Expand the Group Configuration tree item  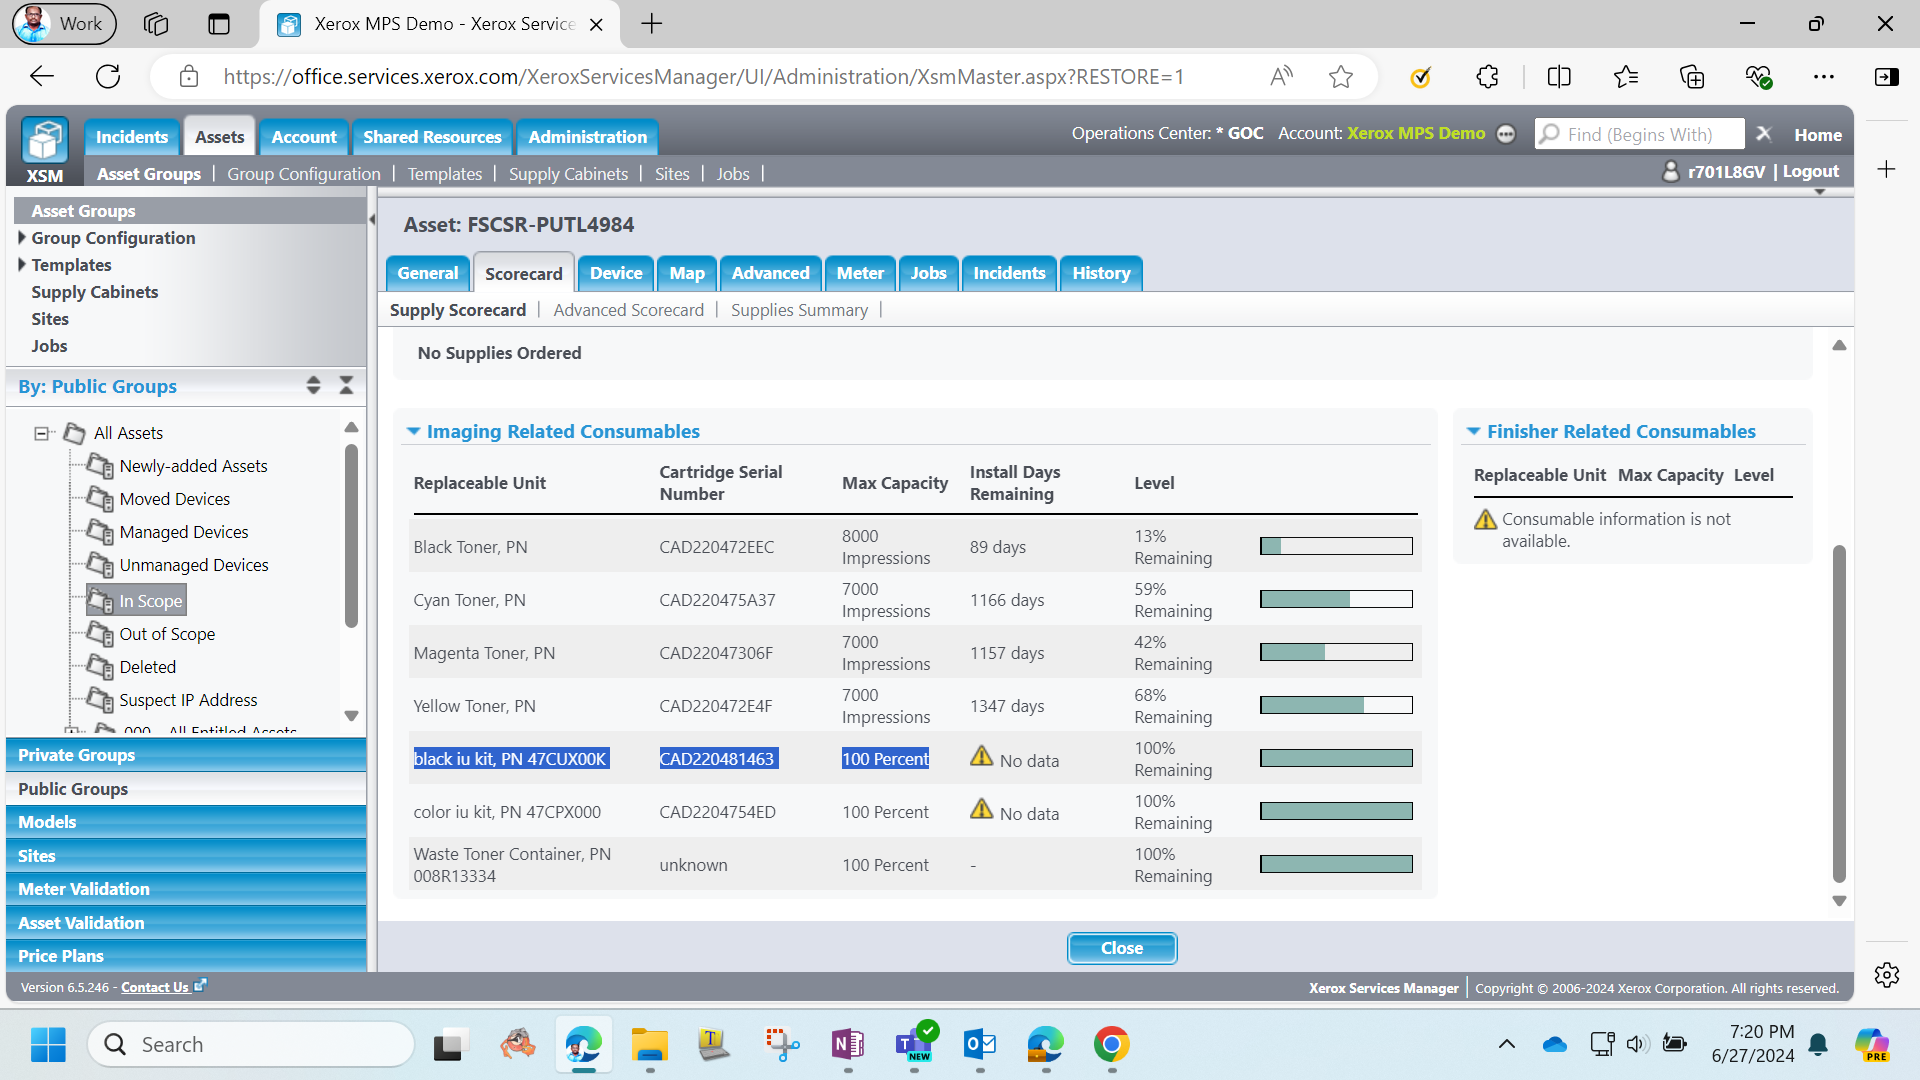pyautogui.click(x=22, y=238)
